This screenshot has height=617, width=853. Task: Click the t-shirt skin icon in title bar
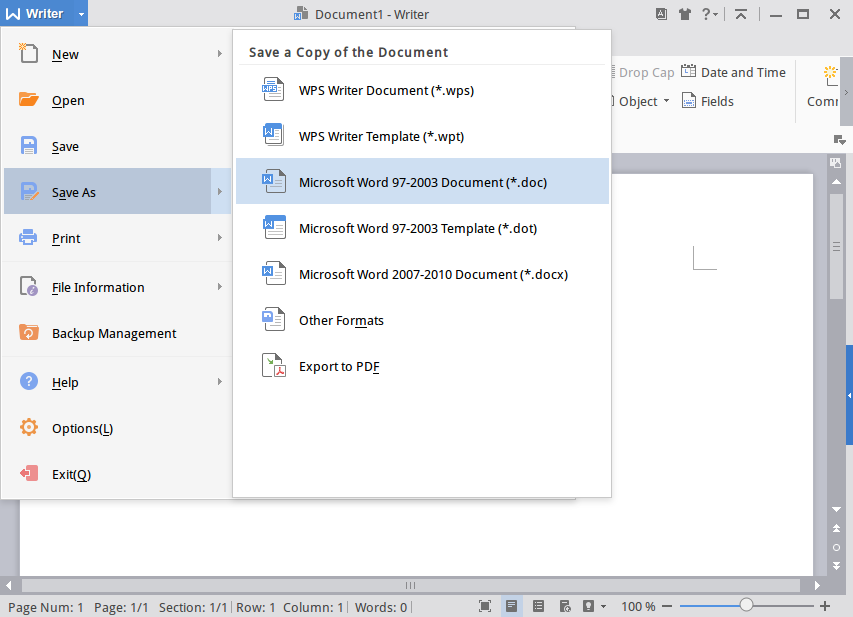tap(684, 14)
